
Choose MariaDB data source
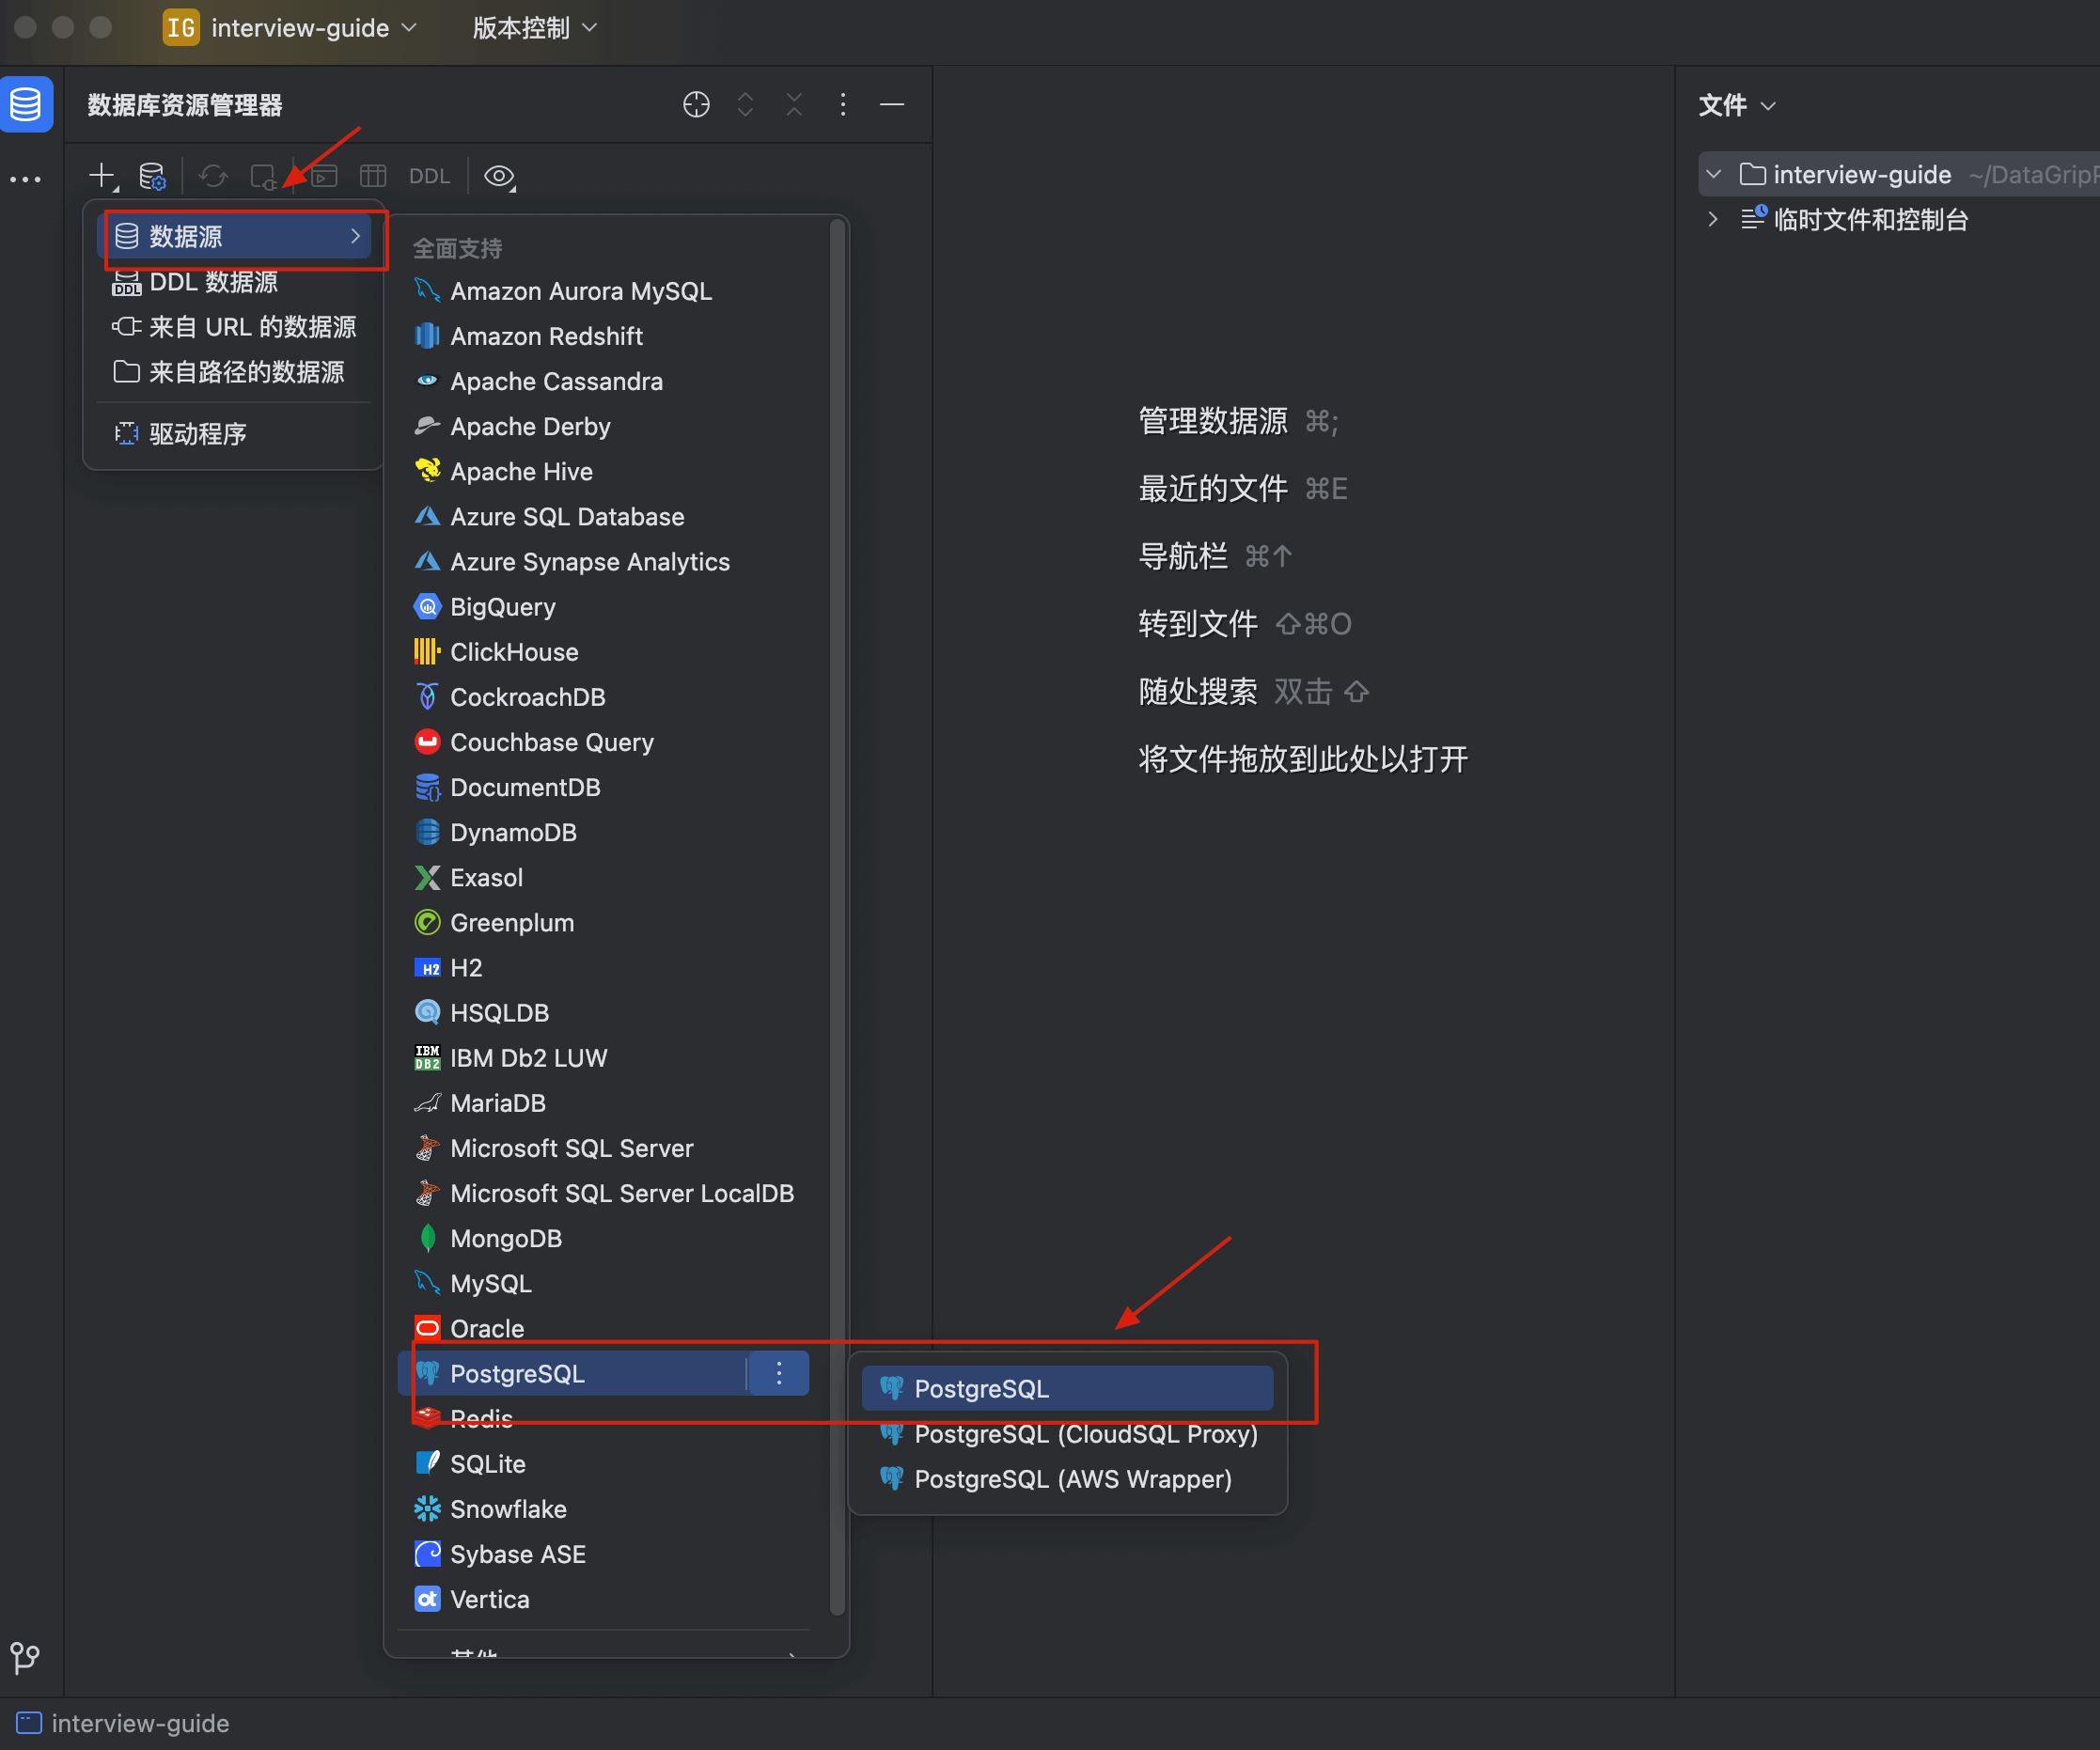604,1103
